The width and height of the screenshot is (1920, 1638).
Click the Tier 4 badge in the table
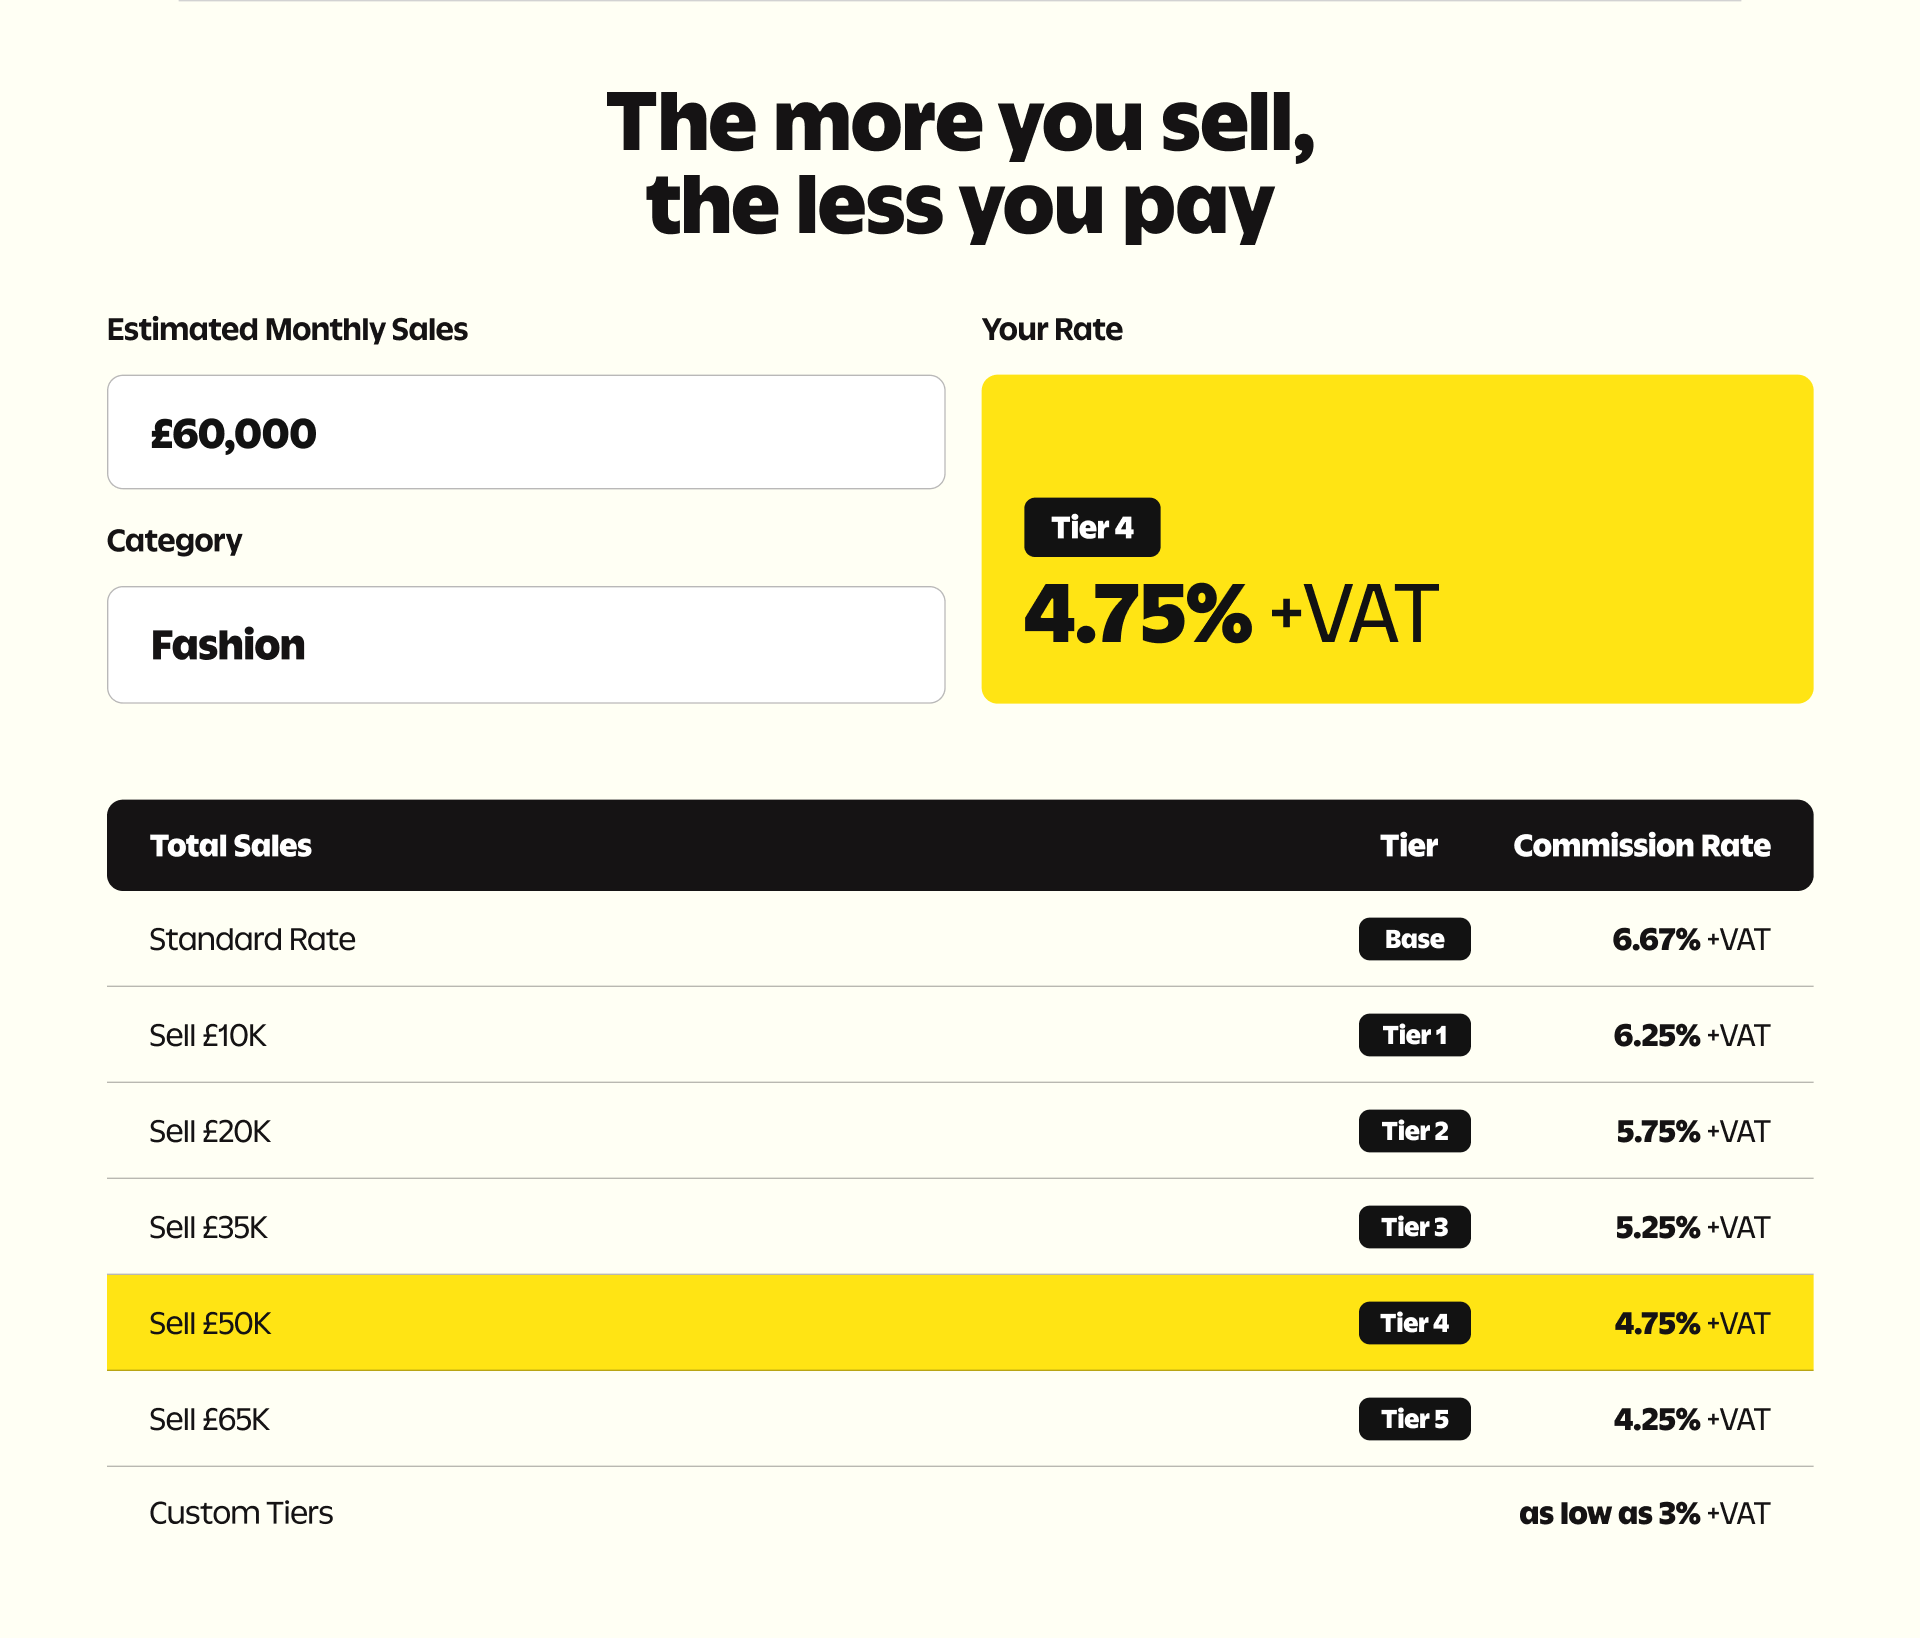(x=1414, y=1323)
